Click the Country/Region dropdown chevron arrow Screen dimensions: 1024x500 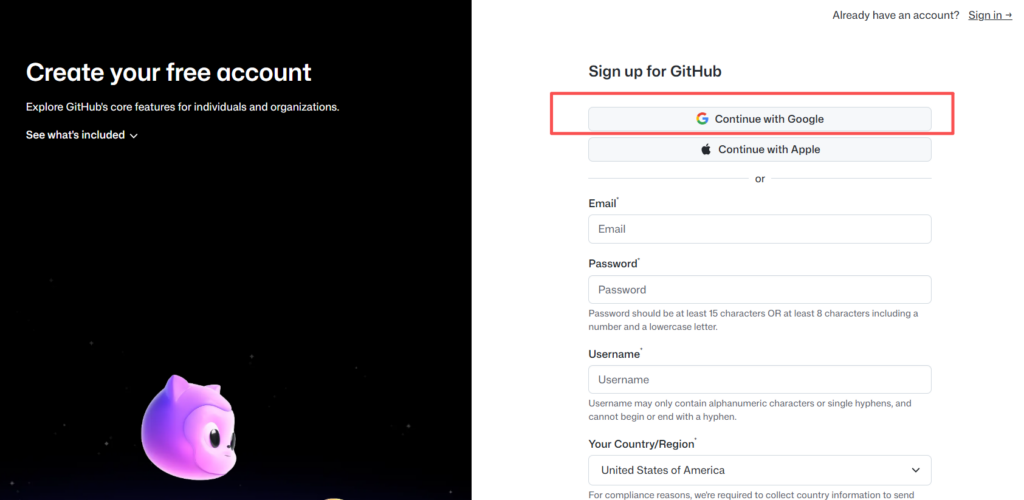pyautogui.click(x=915, y=470)
